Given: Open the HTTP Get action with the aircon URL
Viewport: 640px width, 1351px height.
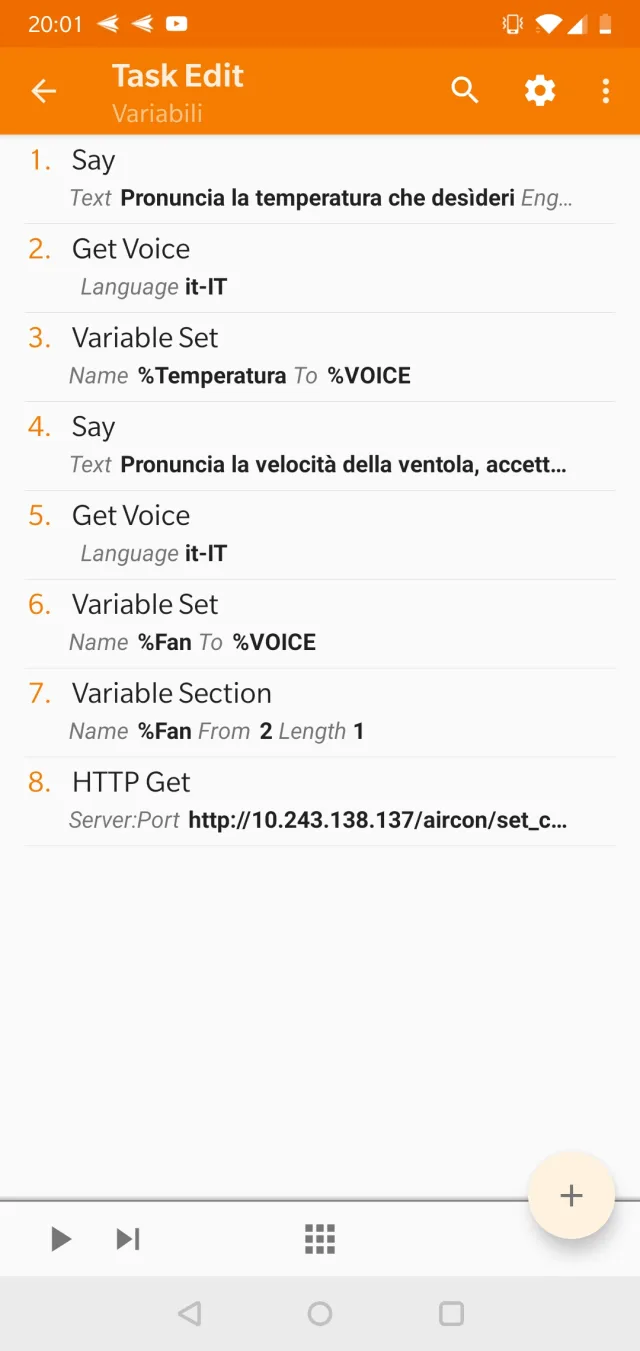Looking at the screenshot, I should coord(320,800).
